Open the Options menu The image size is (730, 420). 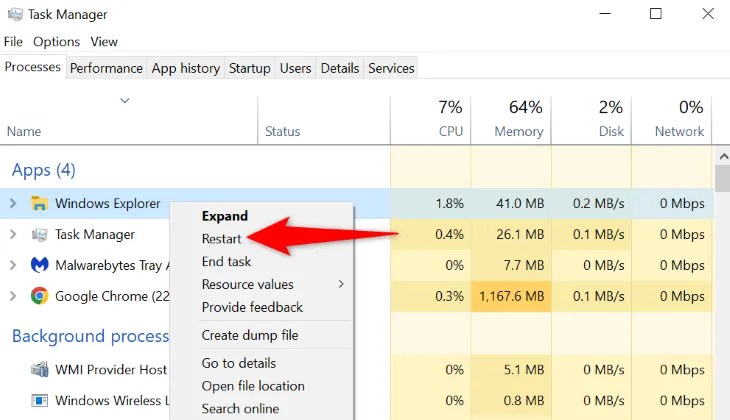56,42
